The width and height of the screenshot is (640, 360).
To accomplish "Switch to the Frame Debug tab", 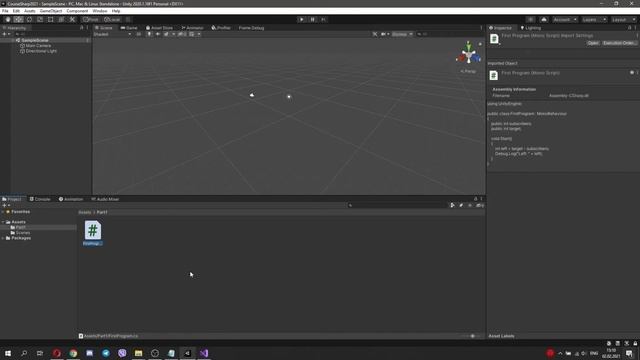I will point(251,28).
